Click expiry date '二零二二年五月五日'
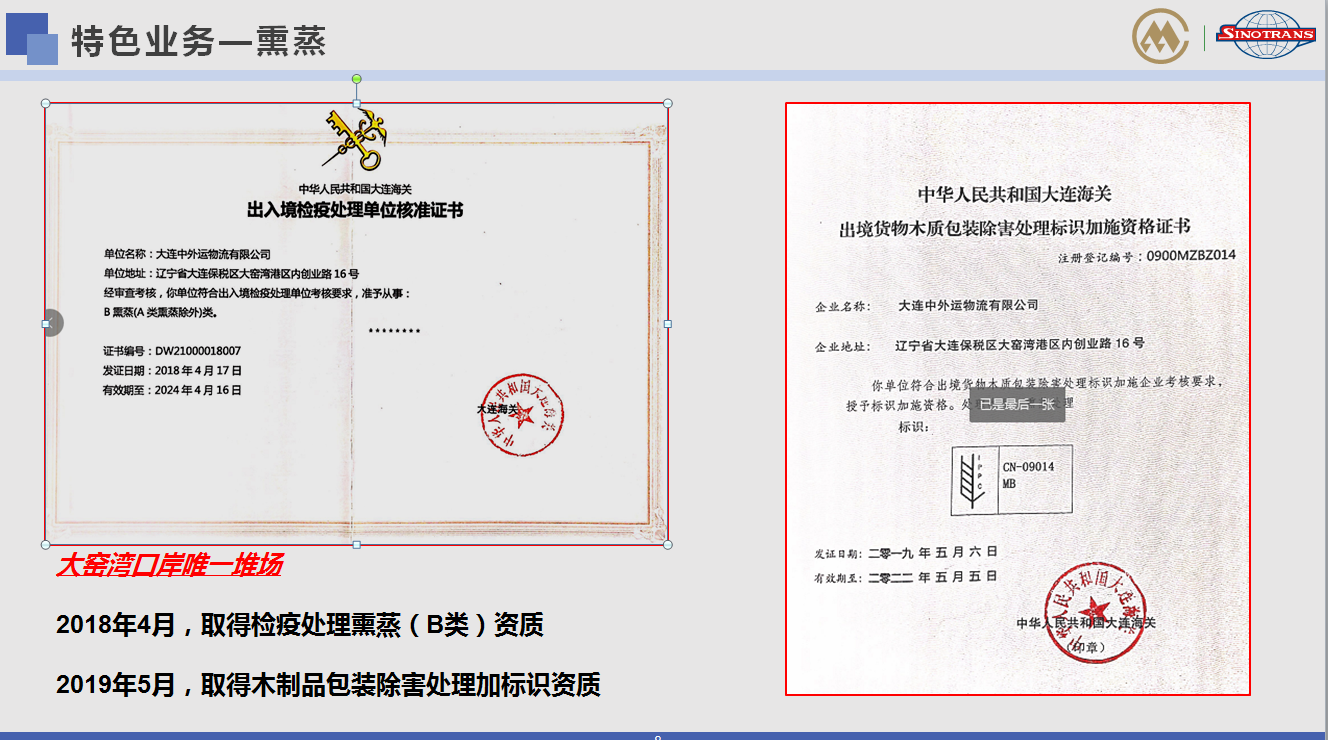 pos(933,577)
